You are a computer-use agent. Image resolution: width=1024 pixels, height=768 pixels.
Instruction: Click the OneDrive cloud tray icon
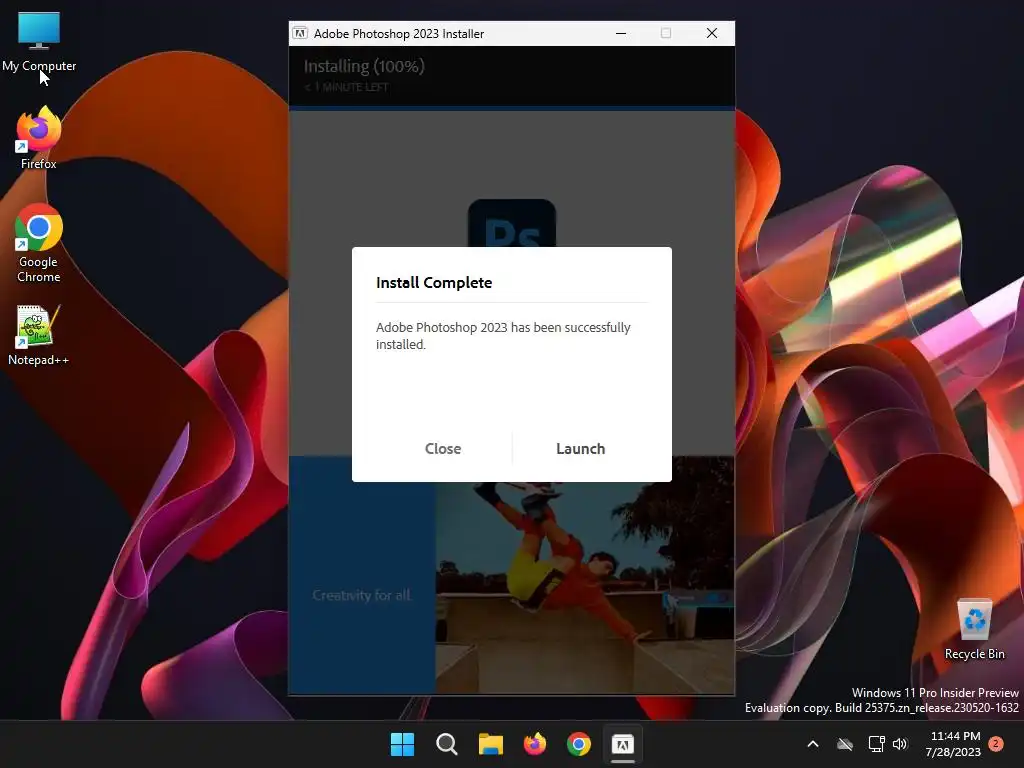845,744
